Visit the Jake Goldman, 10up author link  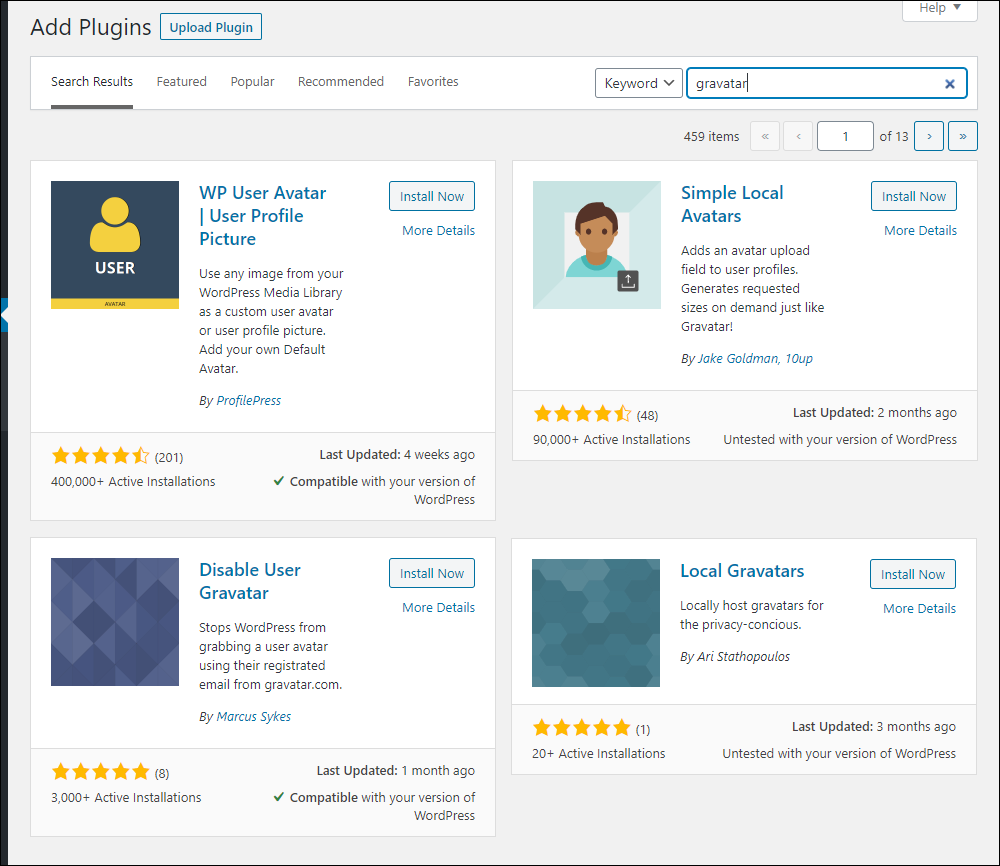pos(755,358)
